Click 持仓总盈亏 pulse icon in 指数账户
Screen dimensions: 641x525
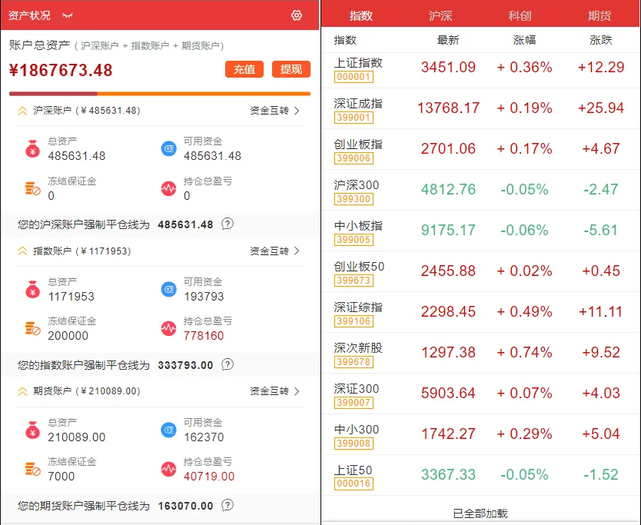tap(168, 328)
